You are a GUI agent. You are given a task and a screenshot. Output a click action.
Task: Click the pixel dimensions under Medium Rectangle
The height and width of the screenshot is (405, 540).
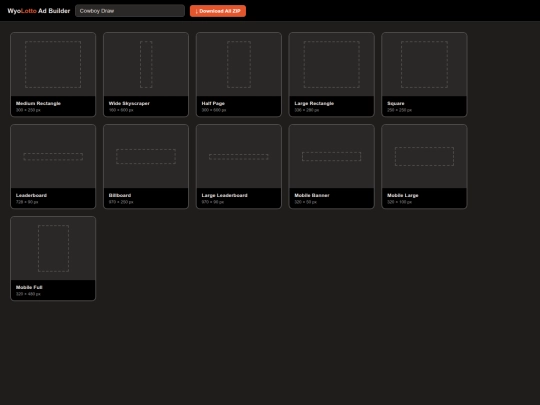(x=28, y=110)
